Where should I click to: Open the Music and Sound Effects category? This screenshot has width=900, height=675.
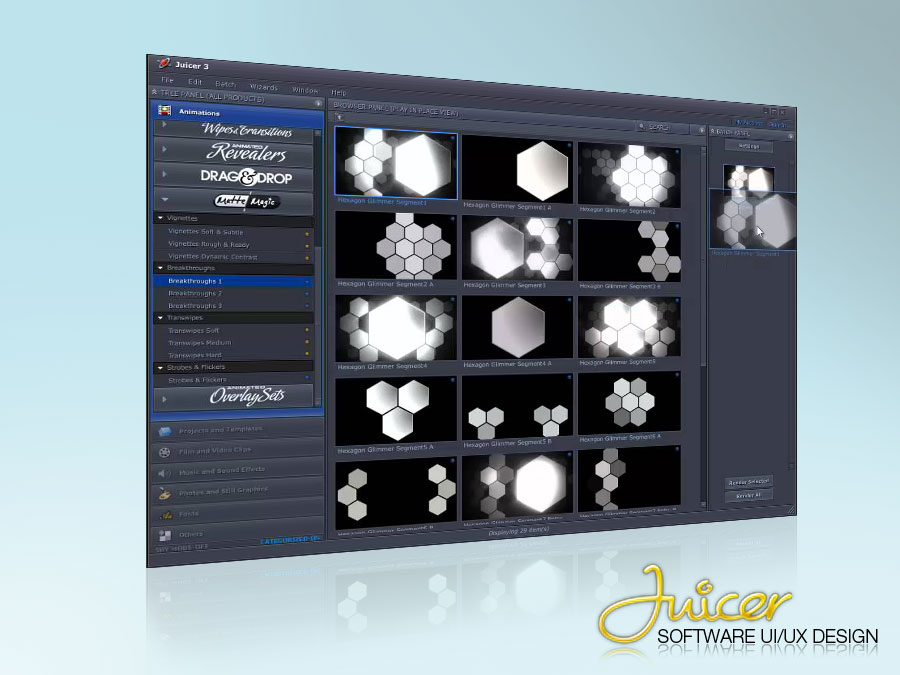point(238,472)
